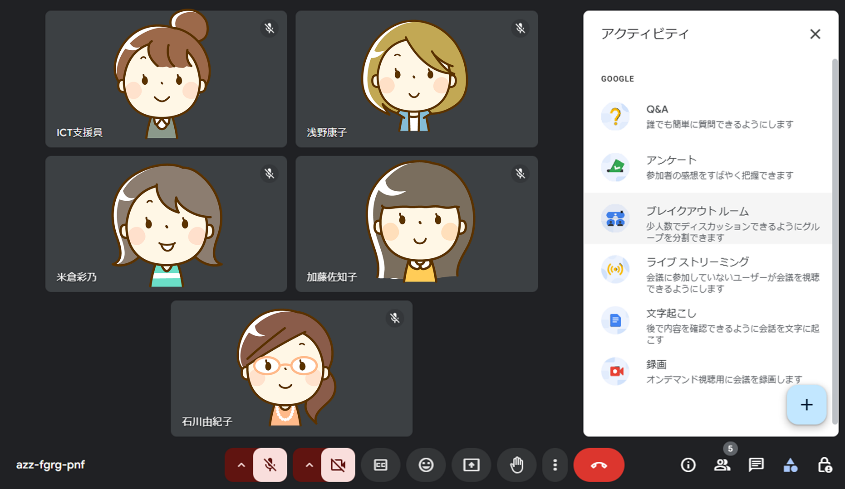845x489 pixels.
Task: Open host controls lock icon
Action: (825, 465)
